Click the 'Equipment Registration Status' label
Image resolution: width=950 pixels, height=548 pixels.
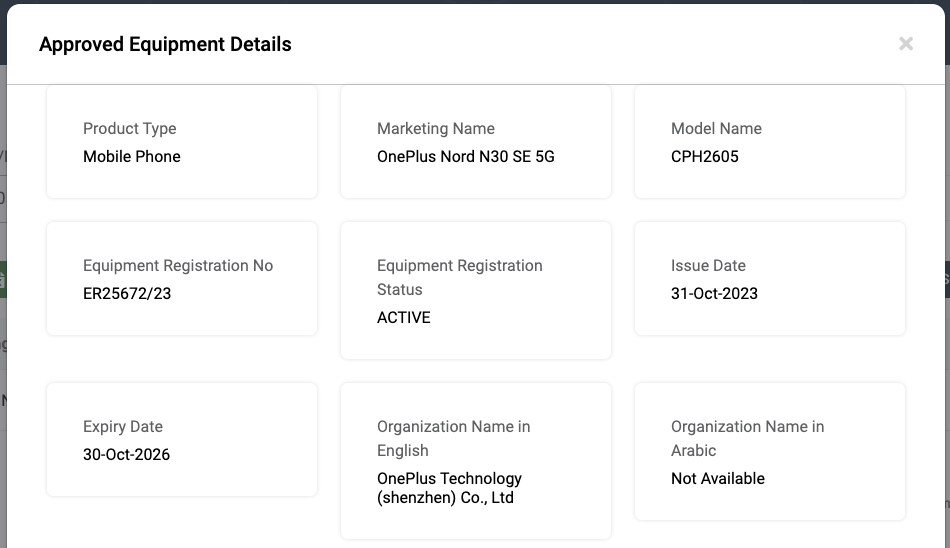tap(460, 278)
